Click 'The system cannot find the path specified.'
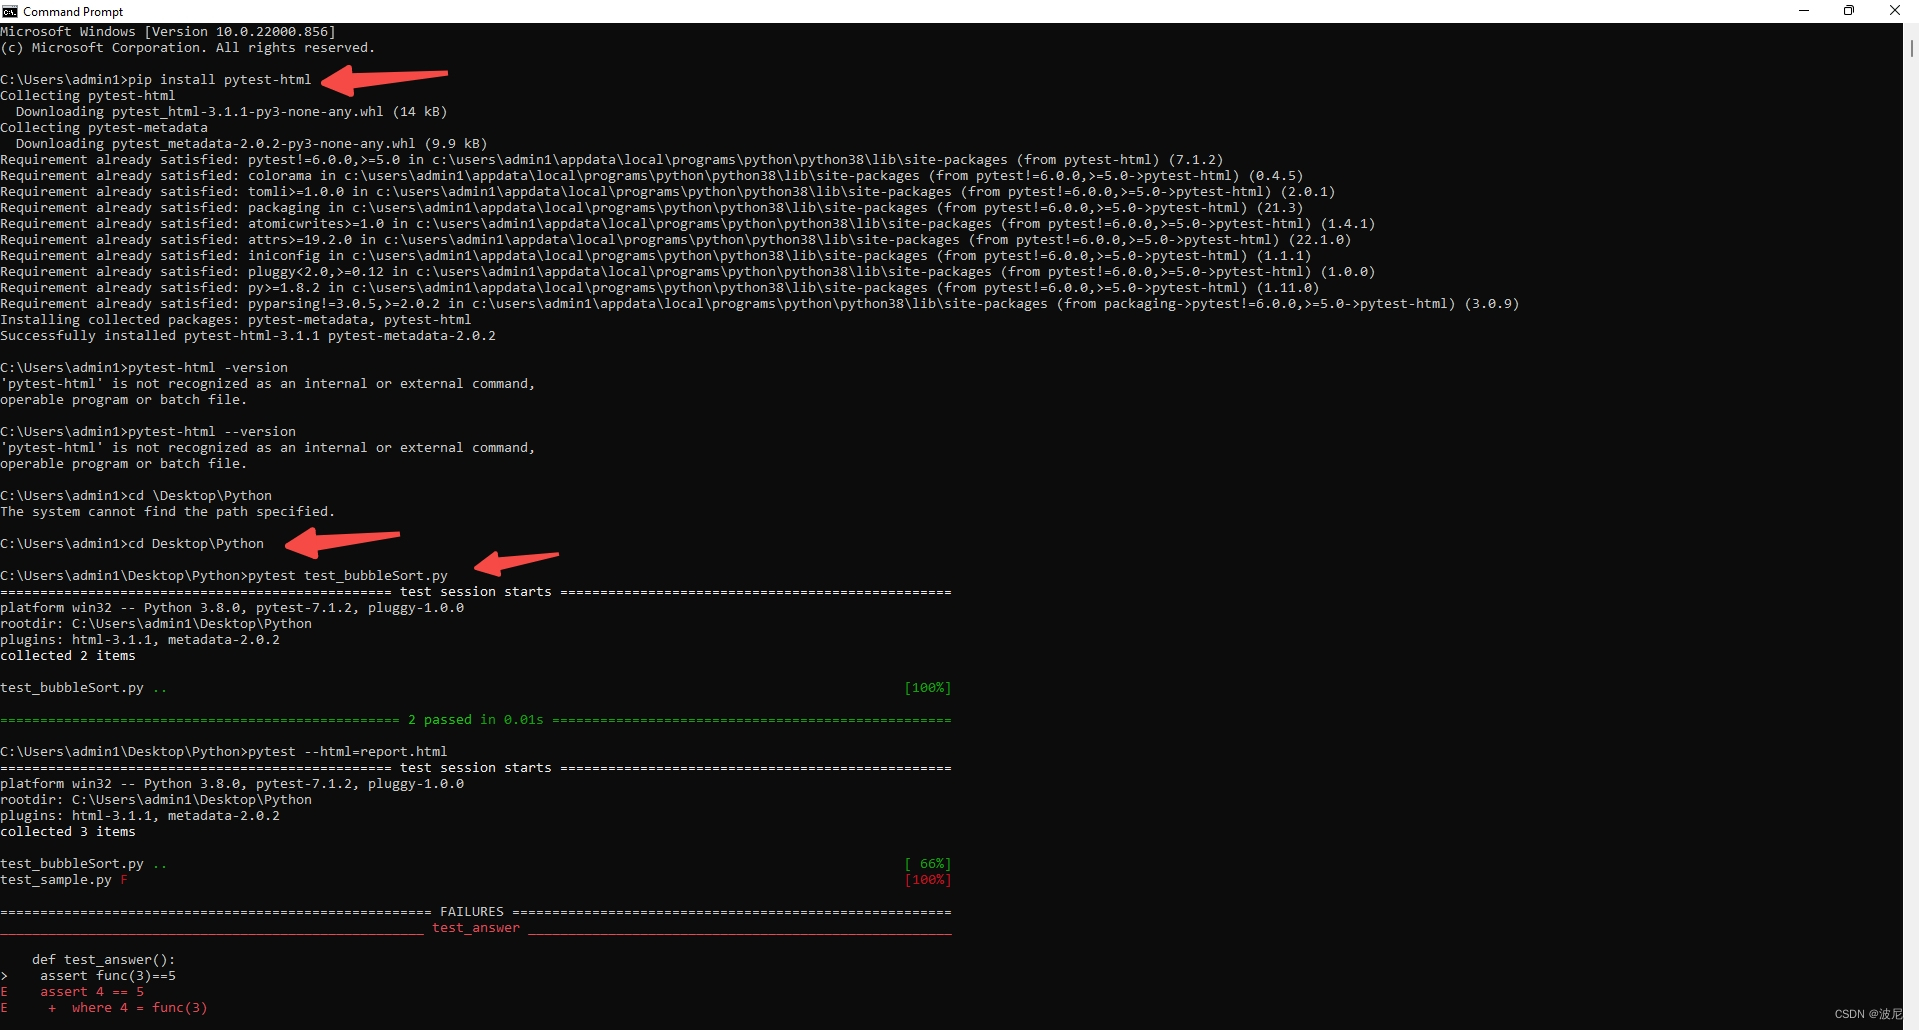Image resolution: width=1919 pixels, height=1030 pixels. (x=168, y=512)
